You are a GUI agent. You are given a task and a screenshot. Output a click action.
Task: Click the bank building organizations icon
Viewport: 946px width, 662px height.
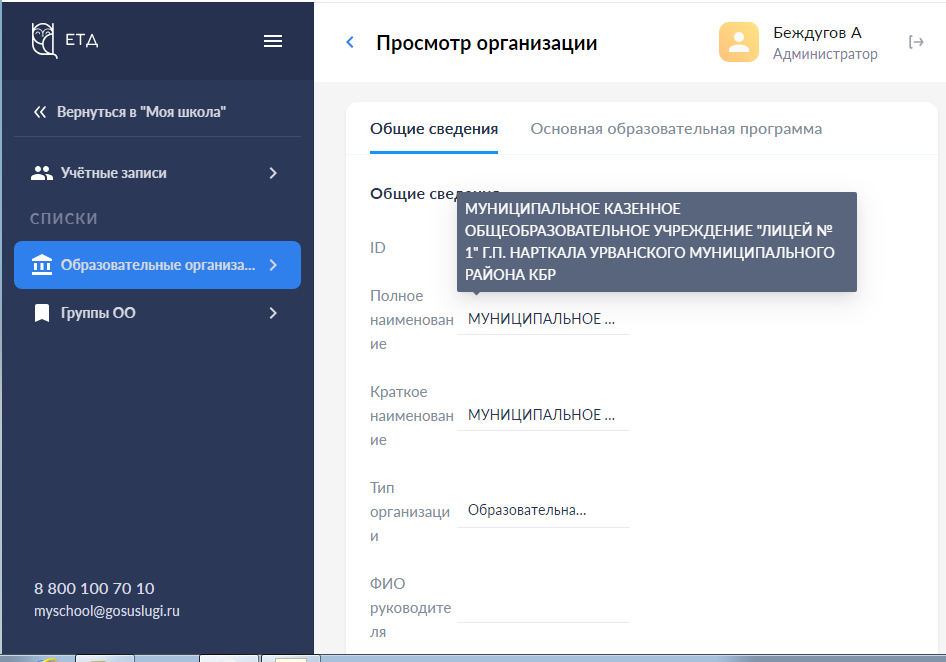pos(42,265)
